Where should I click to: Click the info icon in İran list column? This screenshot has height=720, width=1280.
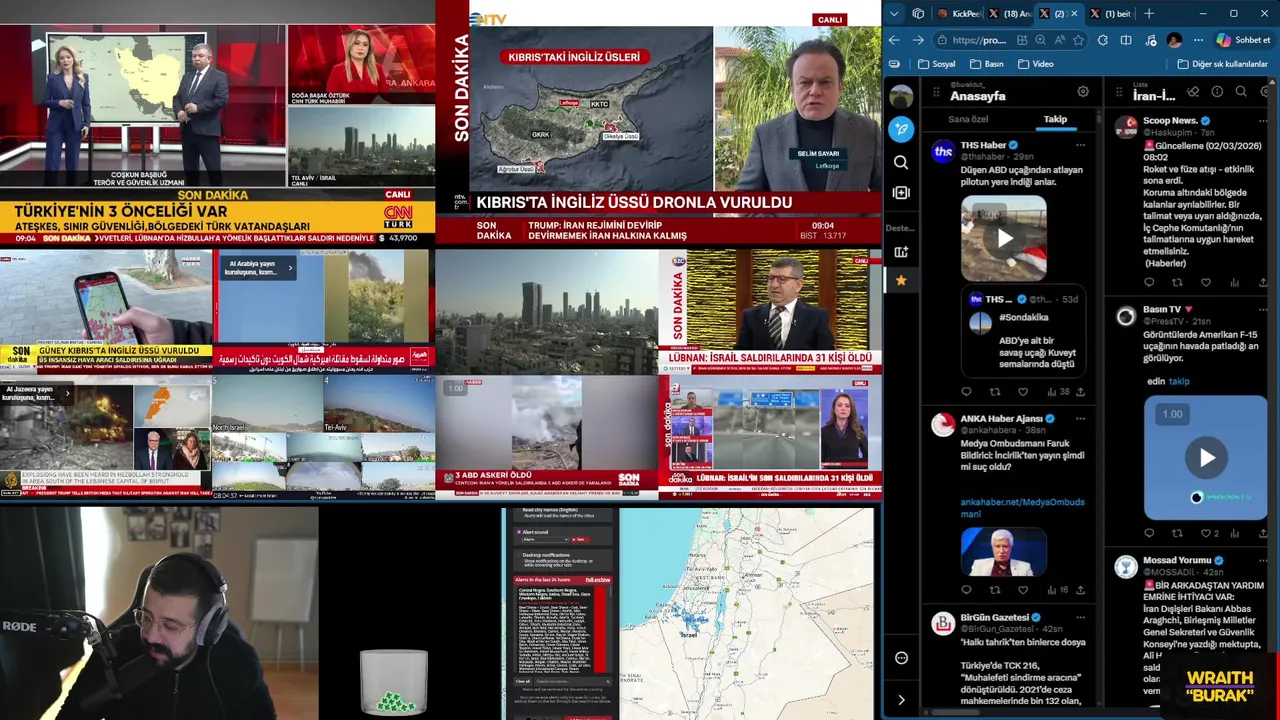1217,91
